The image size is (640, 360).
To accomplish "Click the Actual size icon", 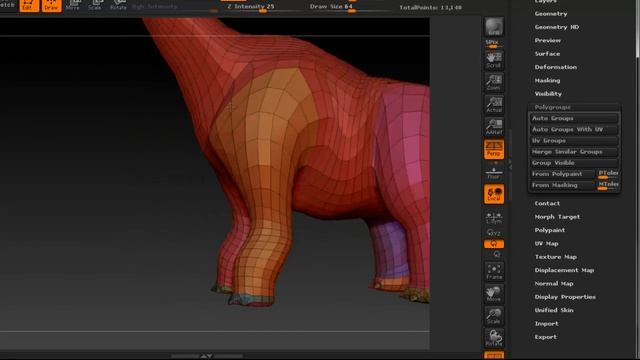I will tap(494, 104).
